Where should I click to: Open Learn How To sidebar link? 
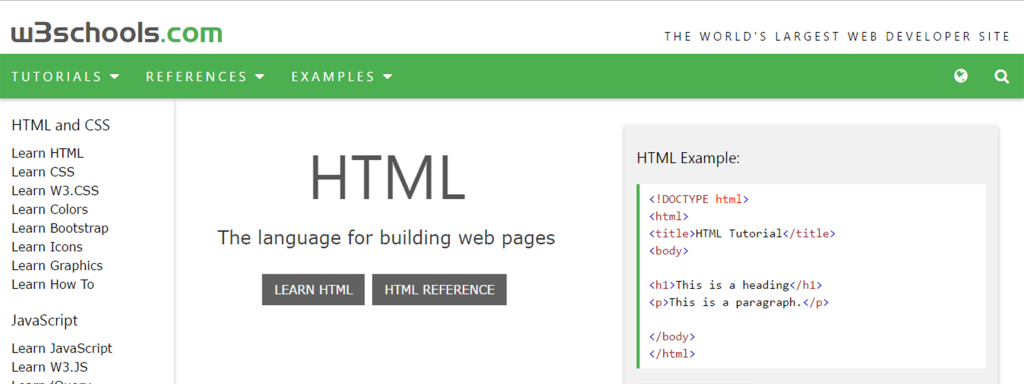[x=53, y=285]
